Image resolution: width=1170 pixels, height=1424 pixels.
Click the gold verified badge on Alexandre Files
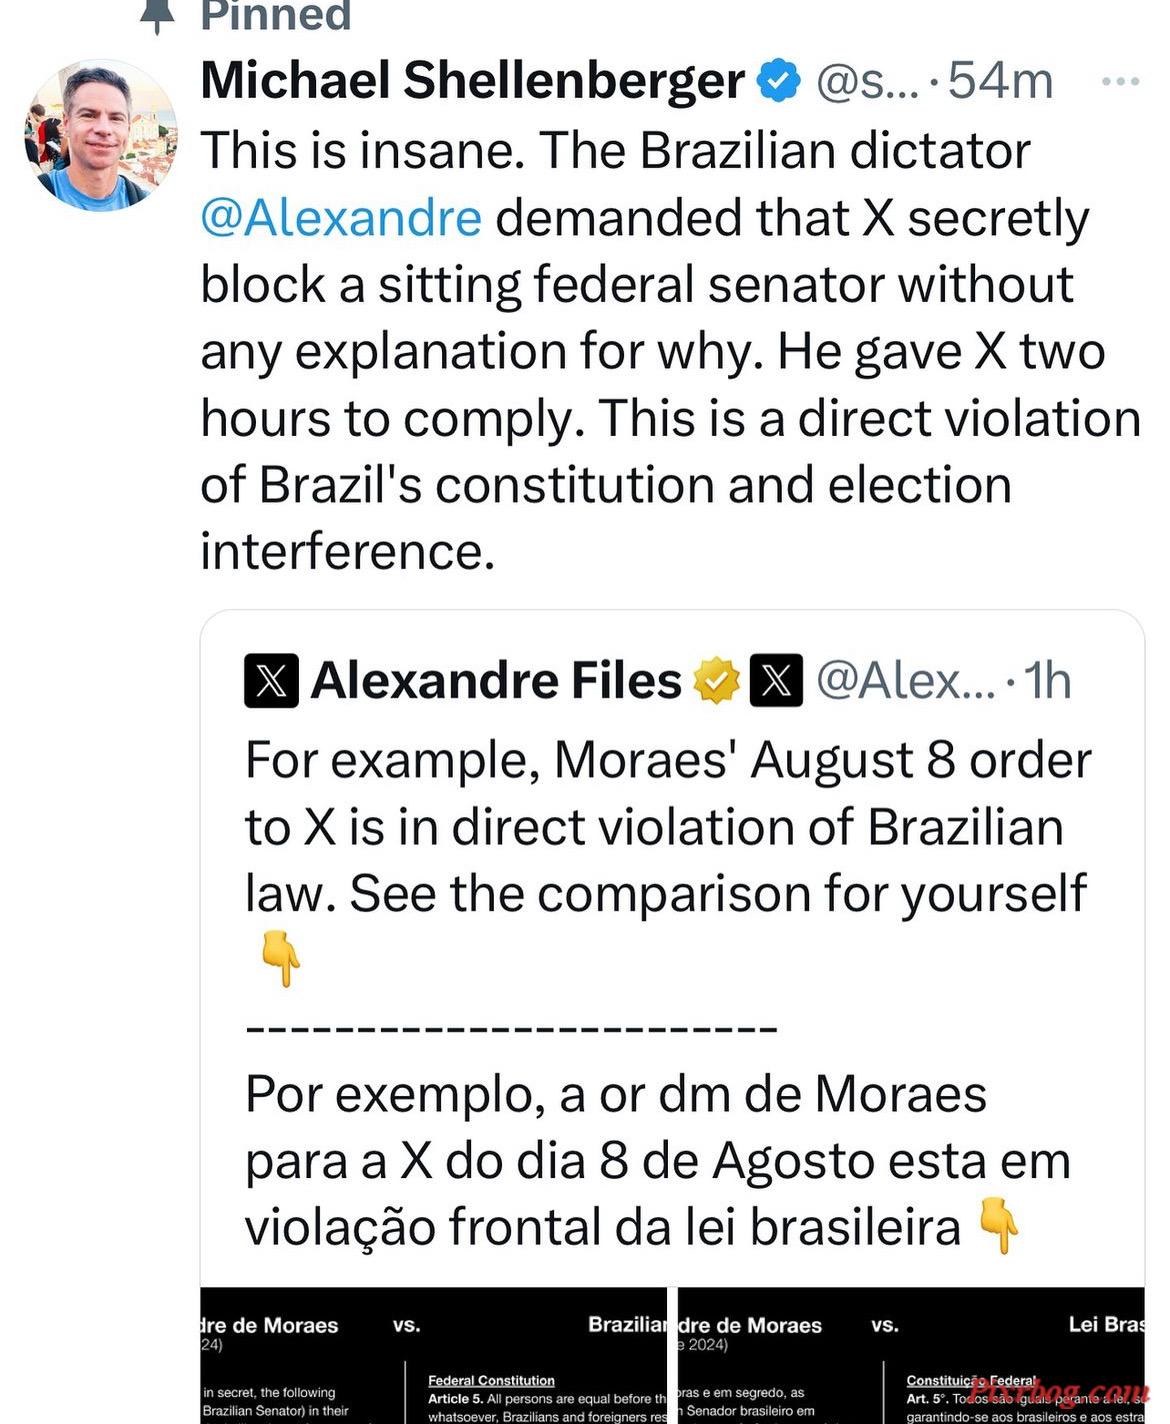[716, 681]
